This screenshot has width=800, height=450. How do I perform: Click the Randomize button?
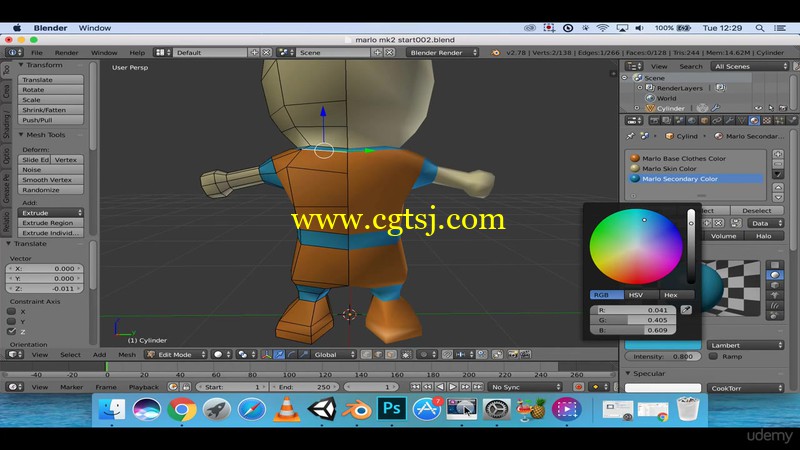tap(51, 190)
